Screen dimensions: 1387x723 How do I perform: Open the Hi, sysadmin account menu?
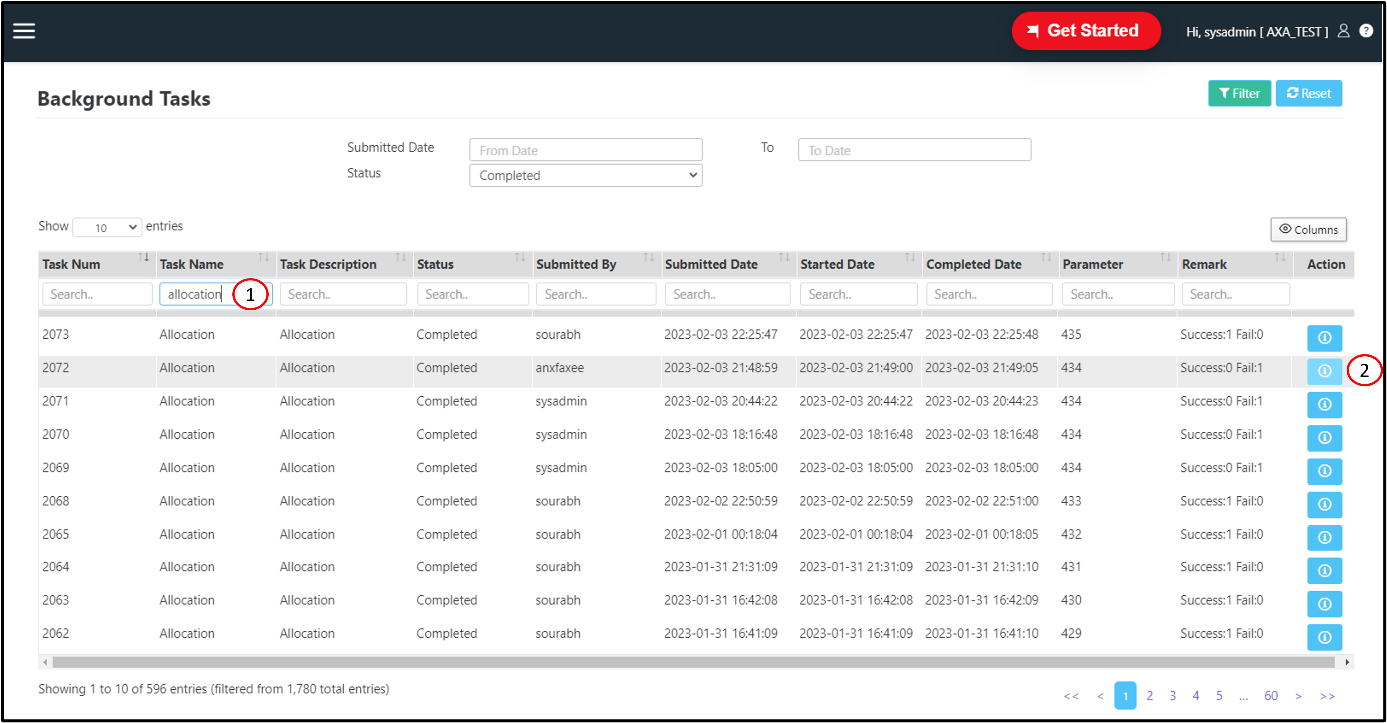click(x=1258, y=31)
